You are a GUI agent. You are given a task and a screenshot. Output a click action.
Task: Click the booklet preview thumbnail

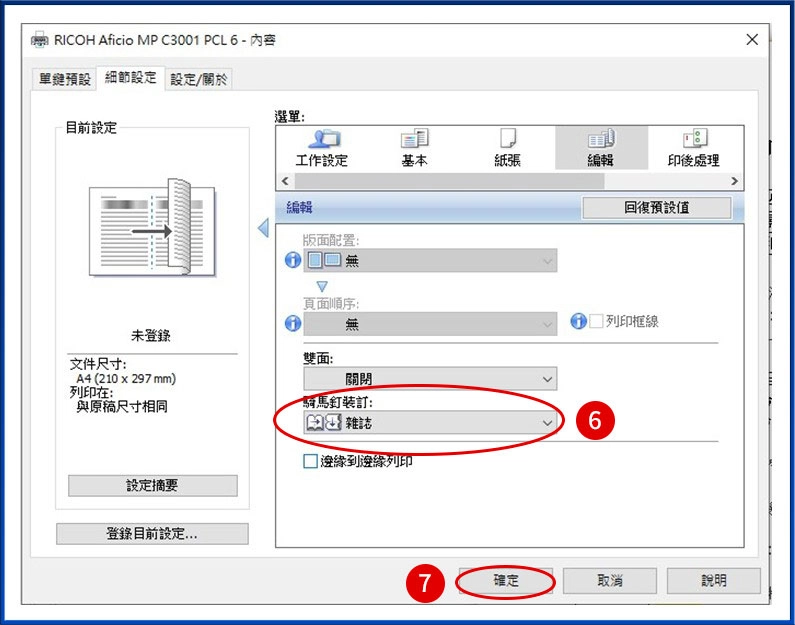click(152, 227)
